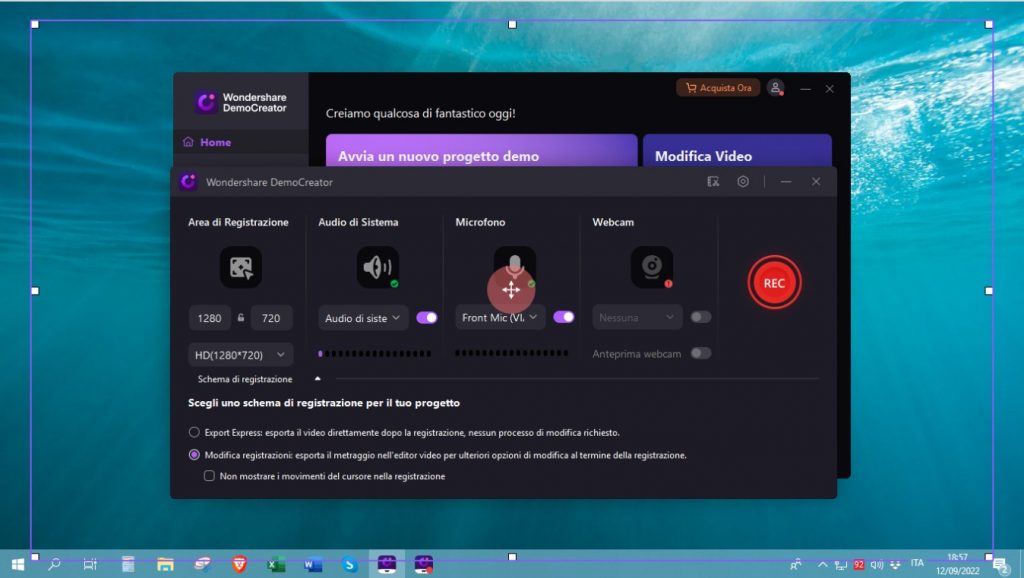Disable the microphone toggle switch
This screenshot has height=578, width=1024.
point(564,317)
